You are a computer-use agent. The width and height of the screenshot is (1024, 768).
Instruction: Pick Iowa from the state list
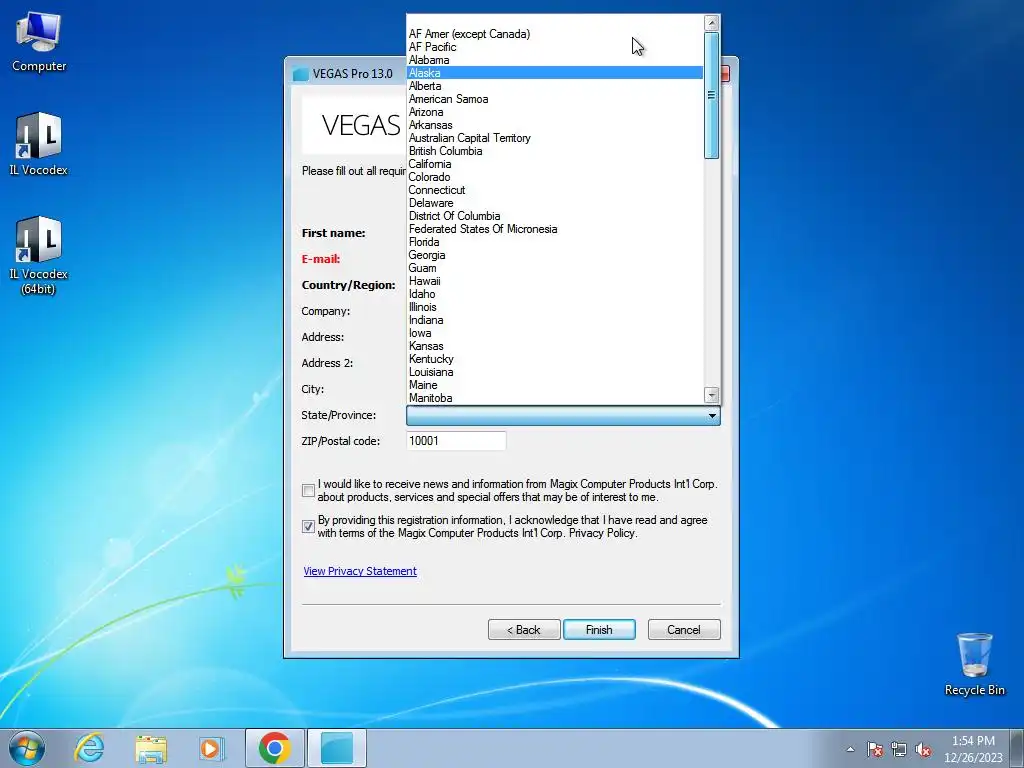point(554,333)
